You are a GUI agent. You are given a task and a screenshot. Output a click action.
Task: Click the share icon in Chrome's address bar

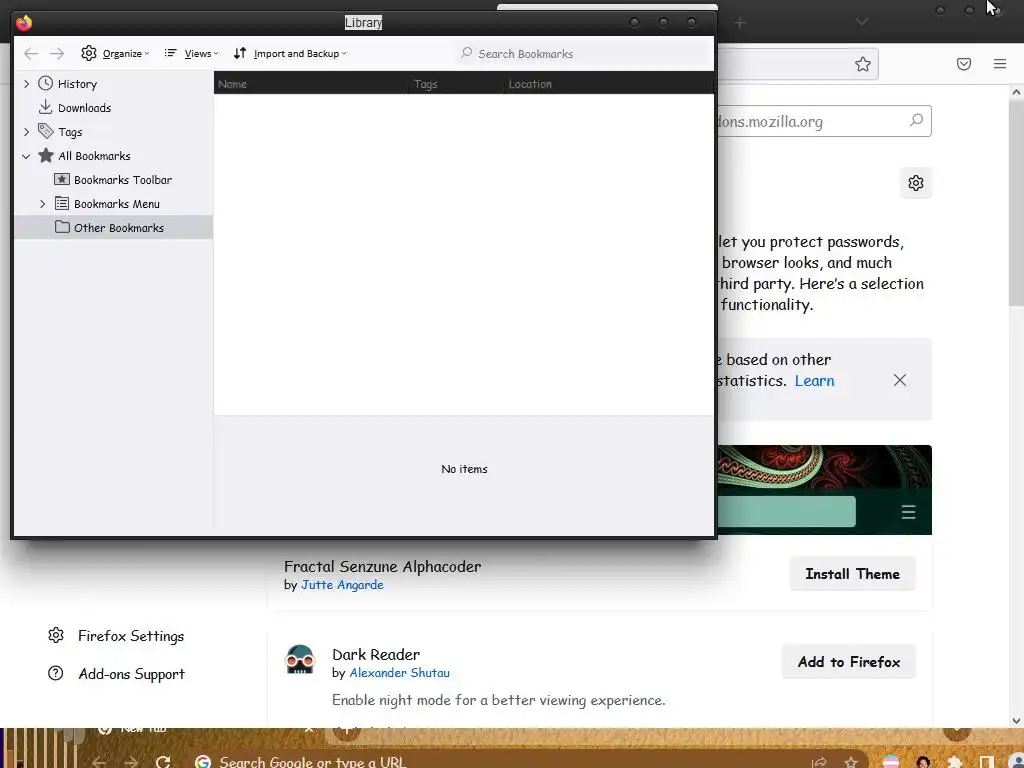819,762
